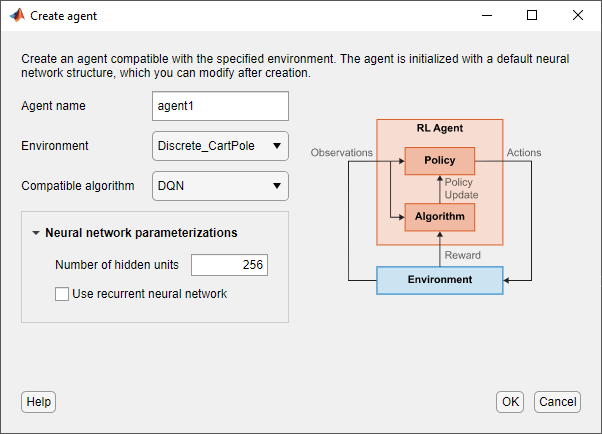Screen dimensions: 602x434
Task: Collapse the Neural network parameterizations section
Action: [x=36, y=233]
